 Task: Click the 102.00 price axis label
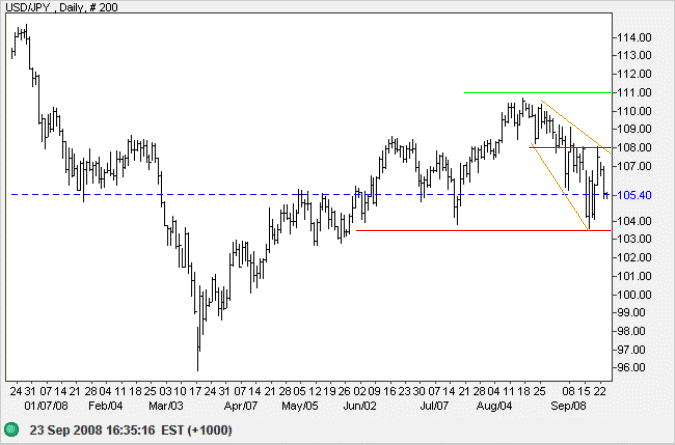pos(634,257)
